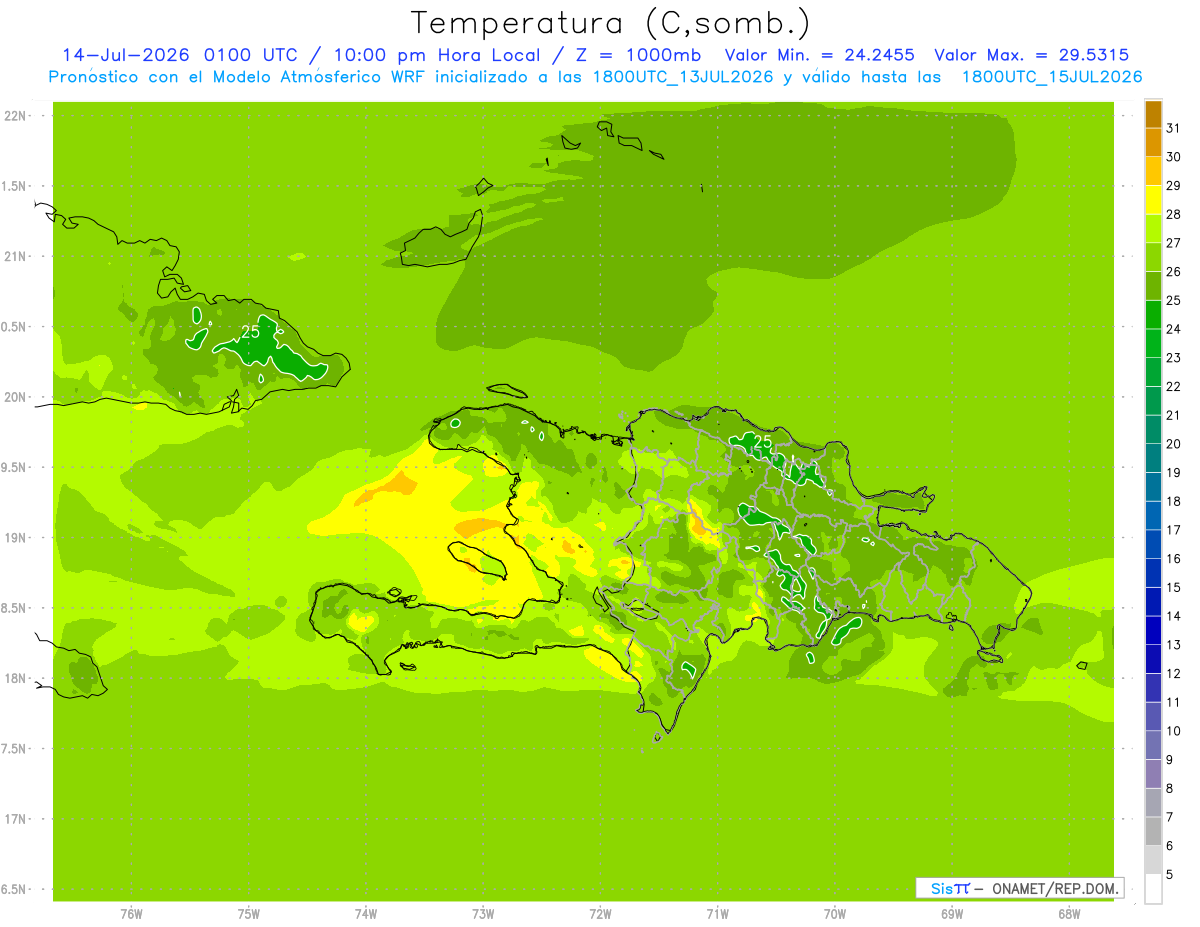Click the '70W' longitude label
The height and width of the screenshot is (927, 1200).
click(x=834, y=913)
